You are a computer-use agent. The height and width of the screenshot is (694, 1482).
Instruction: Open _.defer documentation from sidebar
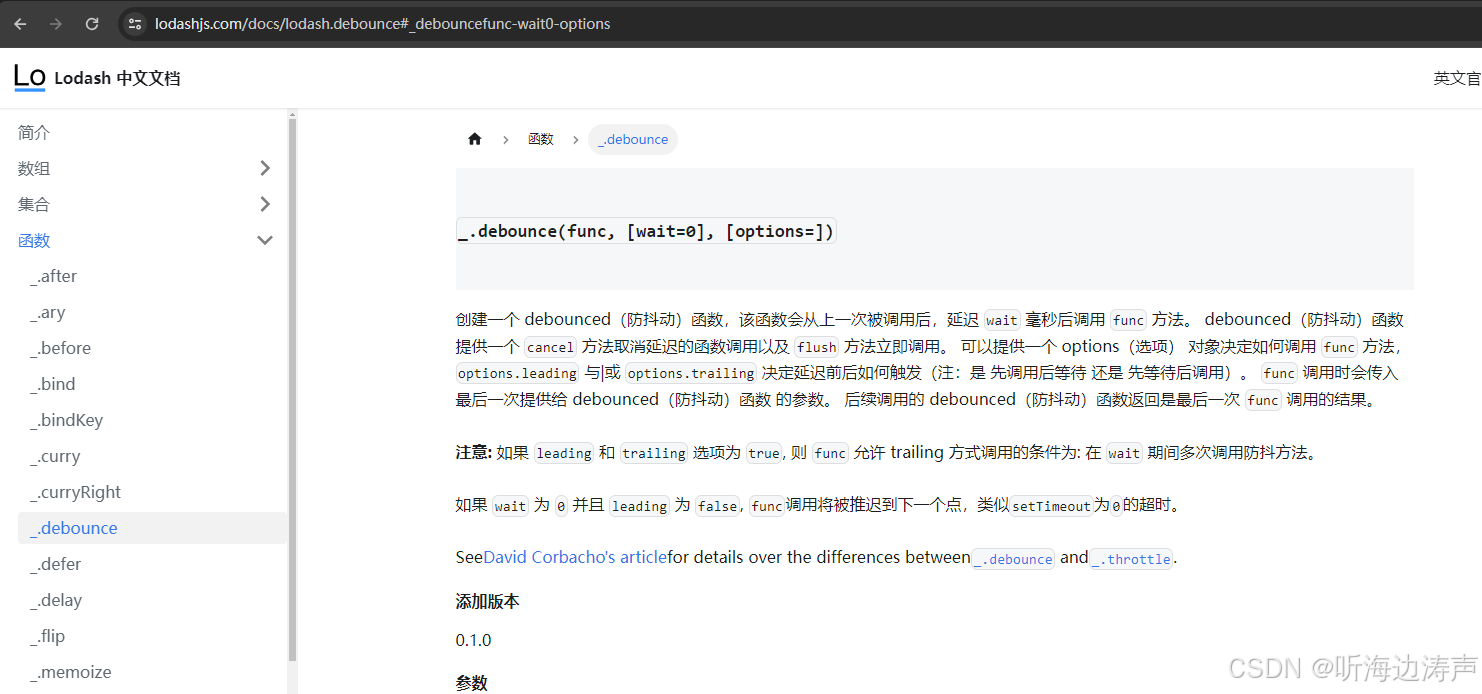[55, 563]
